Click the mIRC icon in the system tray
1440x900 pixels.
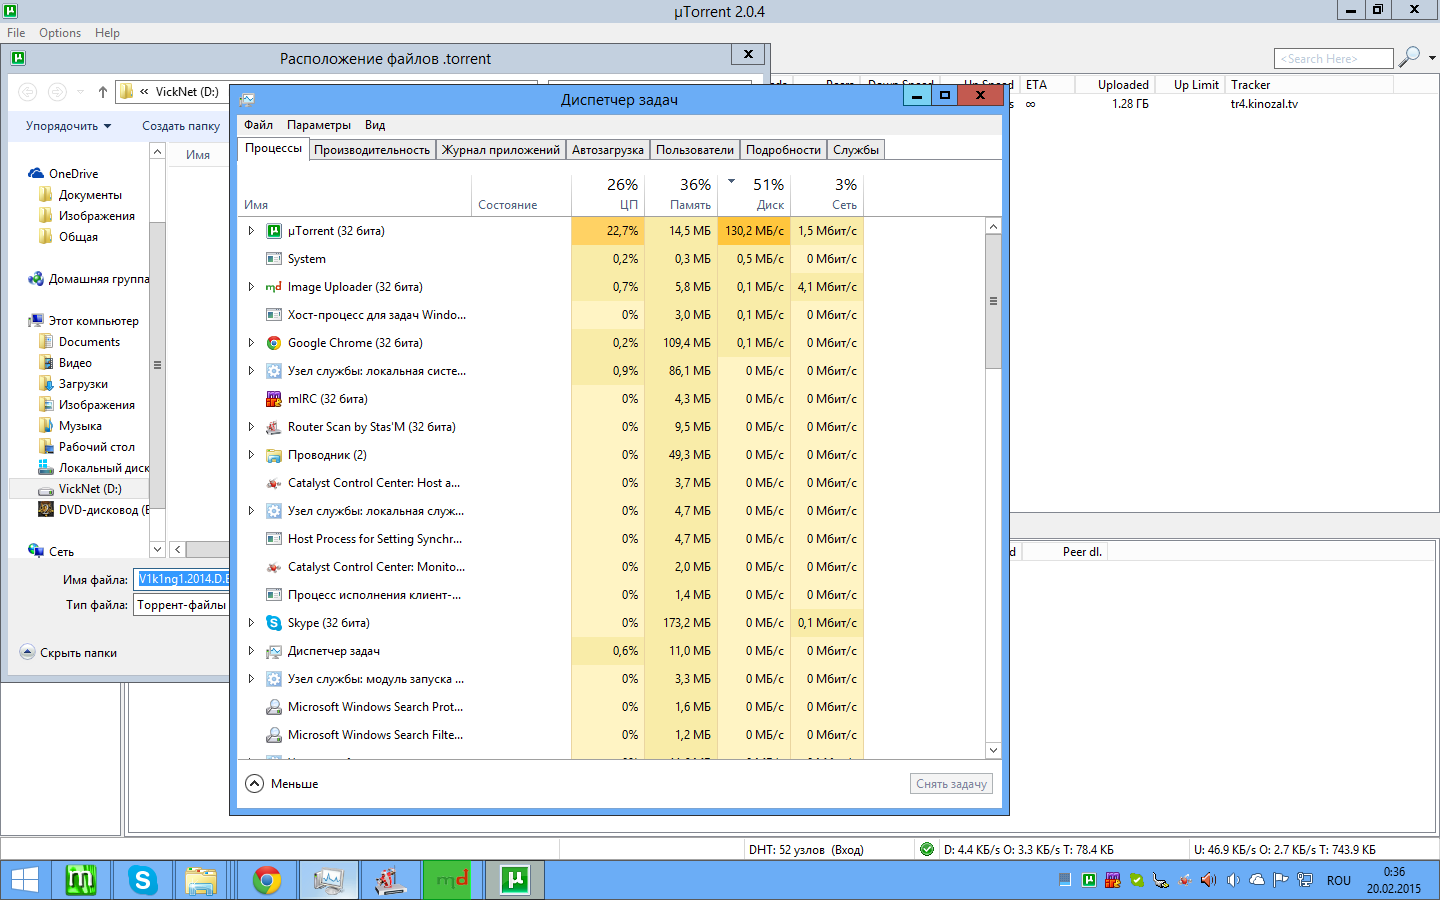1112,880
